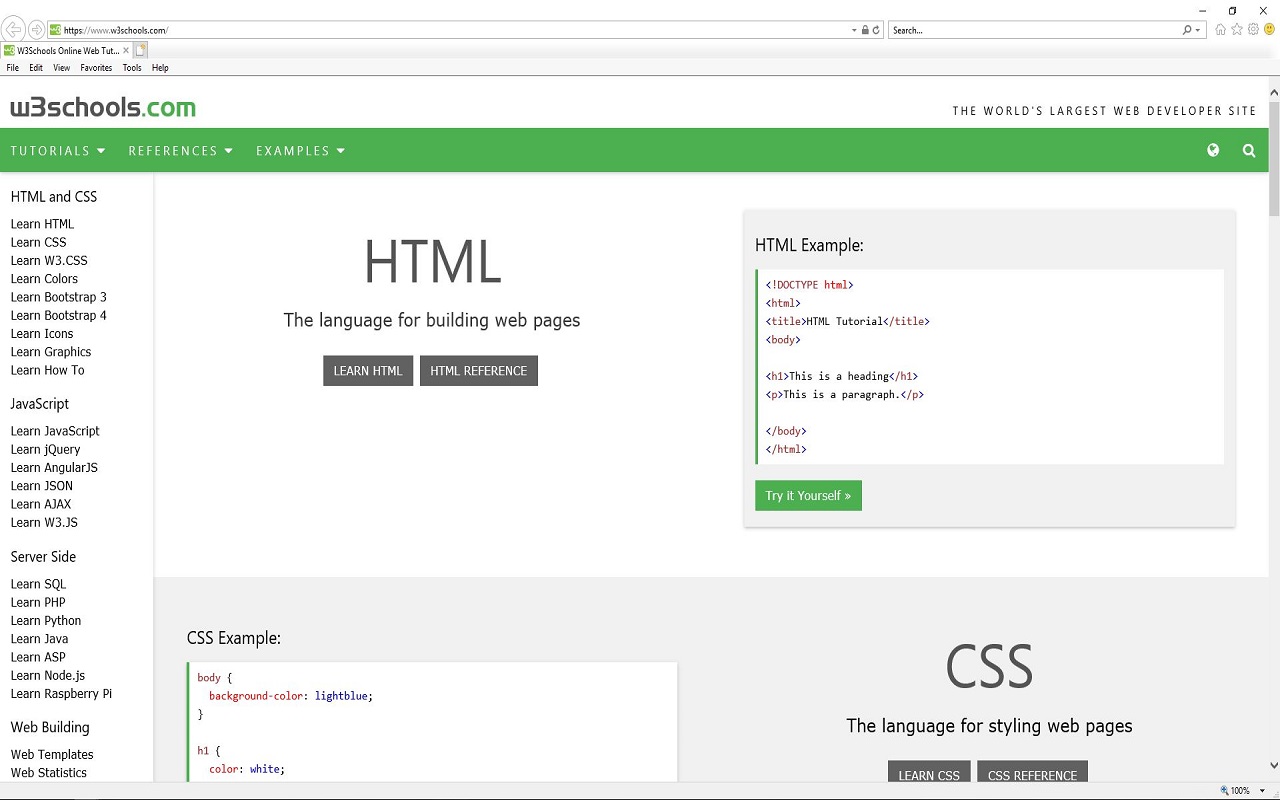This screenshot has height=800, width=1280.
Task: Click the scroll-down arrow of the page scrollbar
Action: [1274, 765]
